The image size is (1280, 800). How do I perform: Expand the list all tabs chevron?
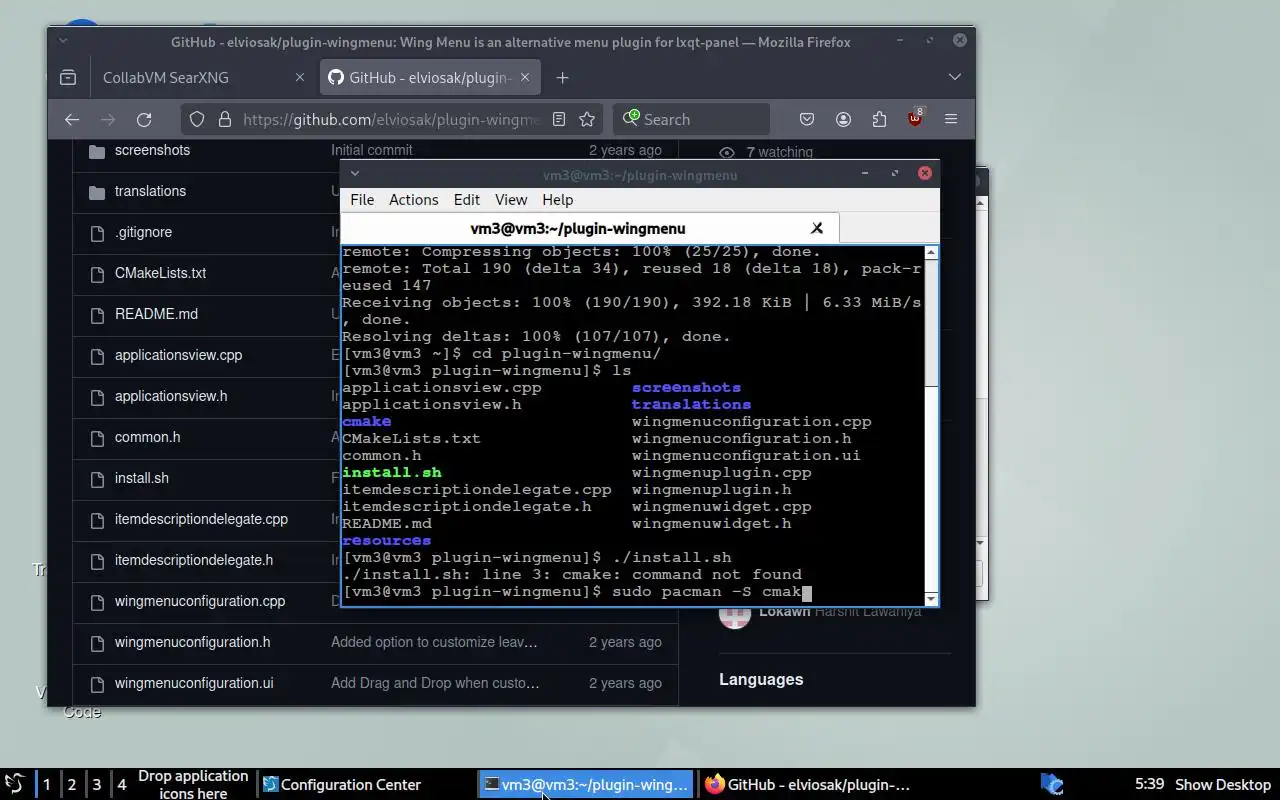point(954,77)
